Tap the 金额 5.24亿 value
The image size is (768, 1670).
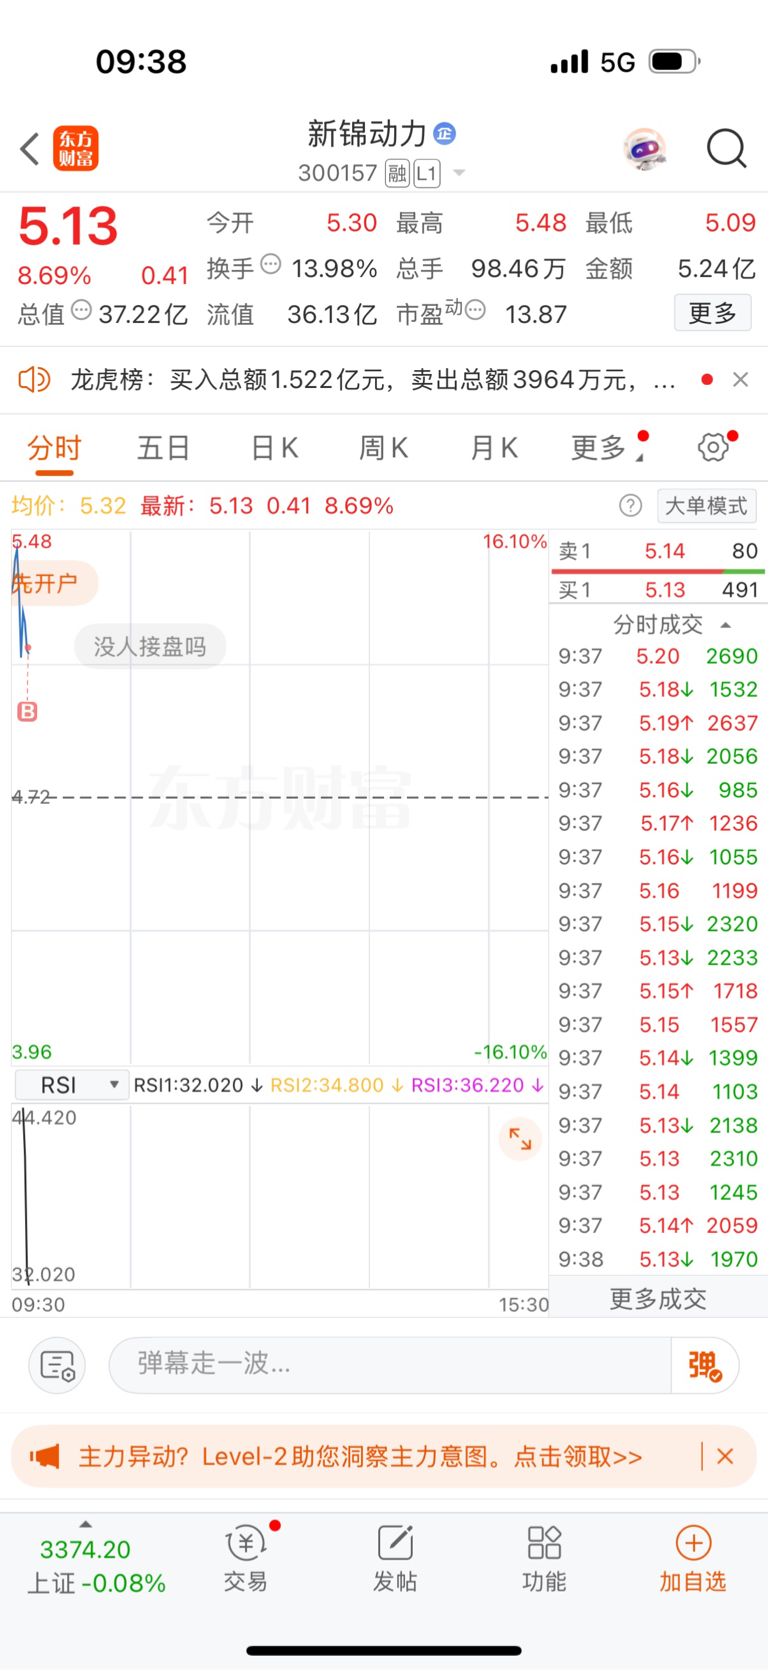click(716, 269)
